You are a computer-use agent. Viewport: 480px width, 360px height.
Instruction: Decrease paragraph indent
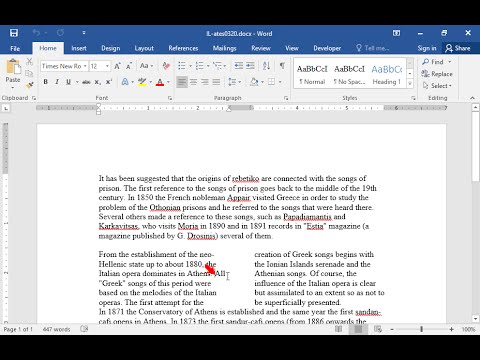click(x=239, y=66)
